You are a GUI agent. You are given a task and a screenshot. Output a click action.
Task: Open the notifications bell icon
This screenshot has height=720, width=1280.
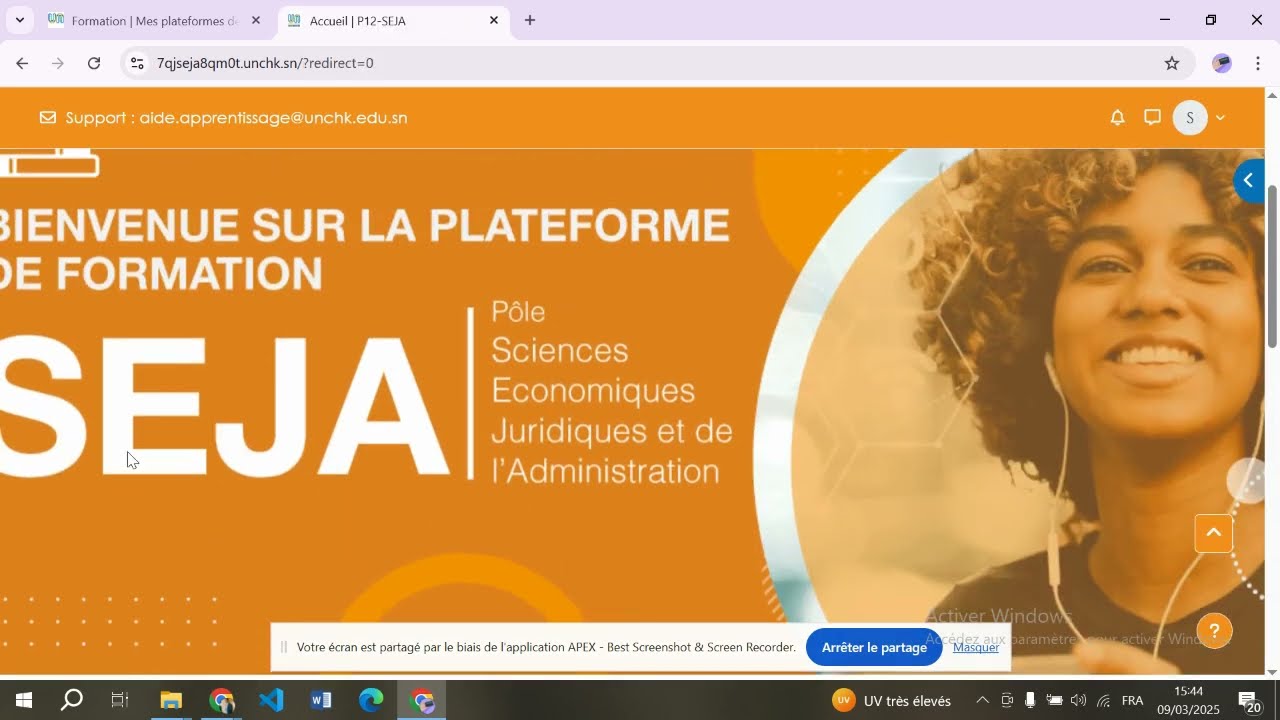1117,118
